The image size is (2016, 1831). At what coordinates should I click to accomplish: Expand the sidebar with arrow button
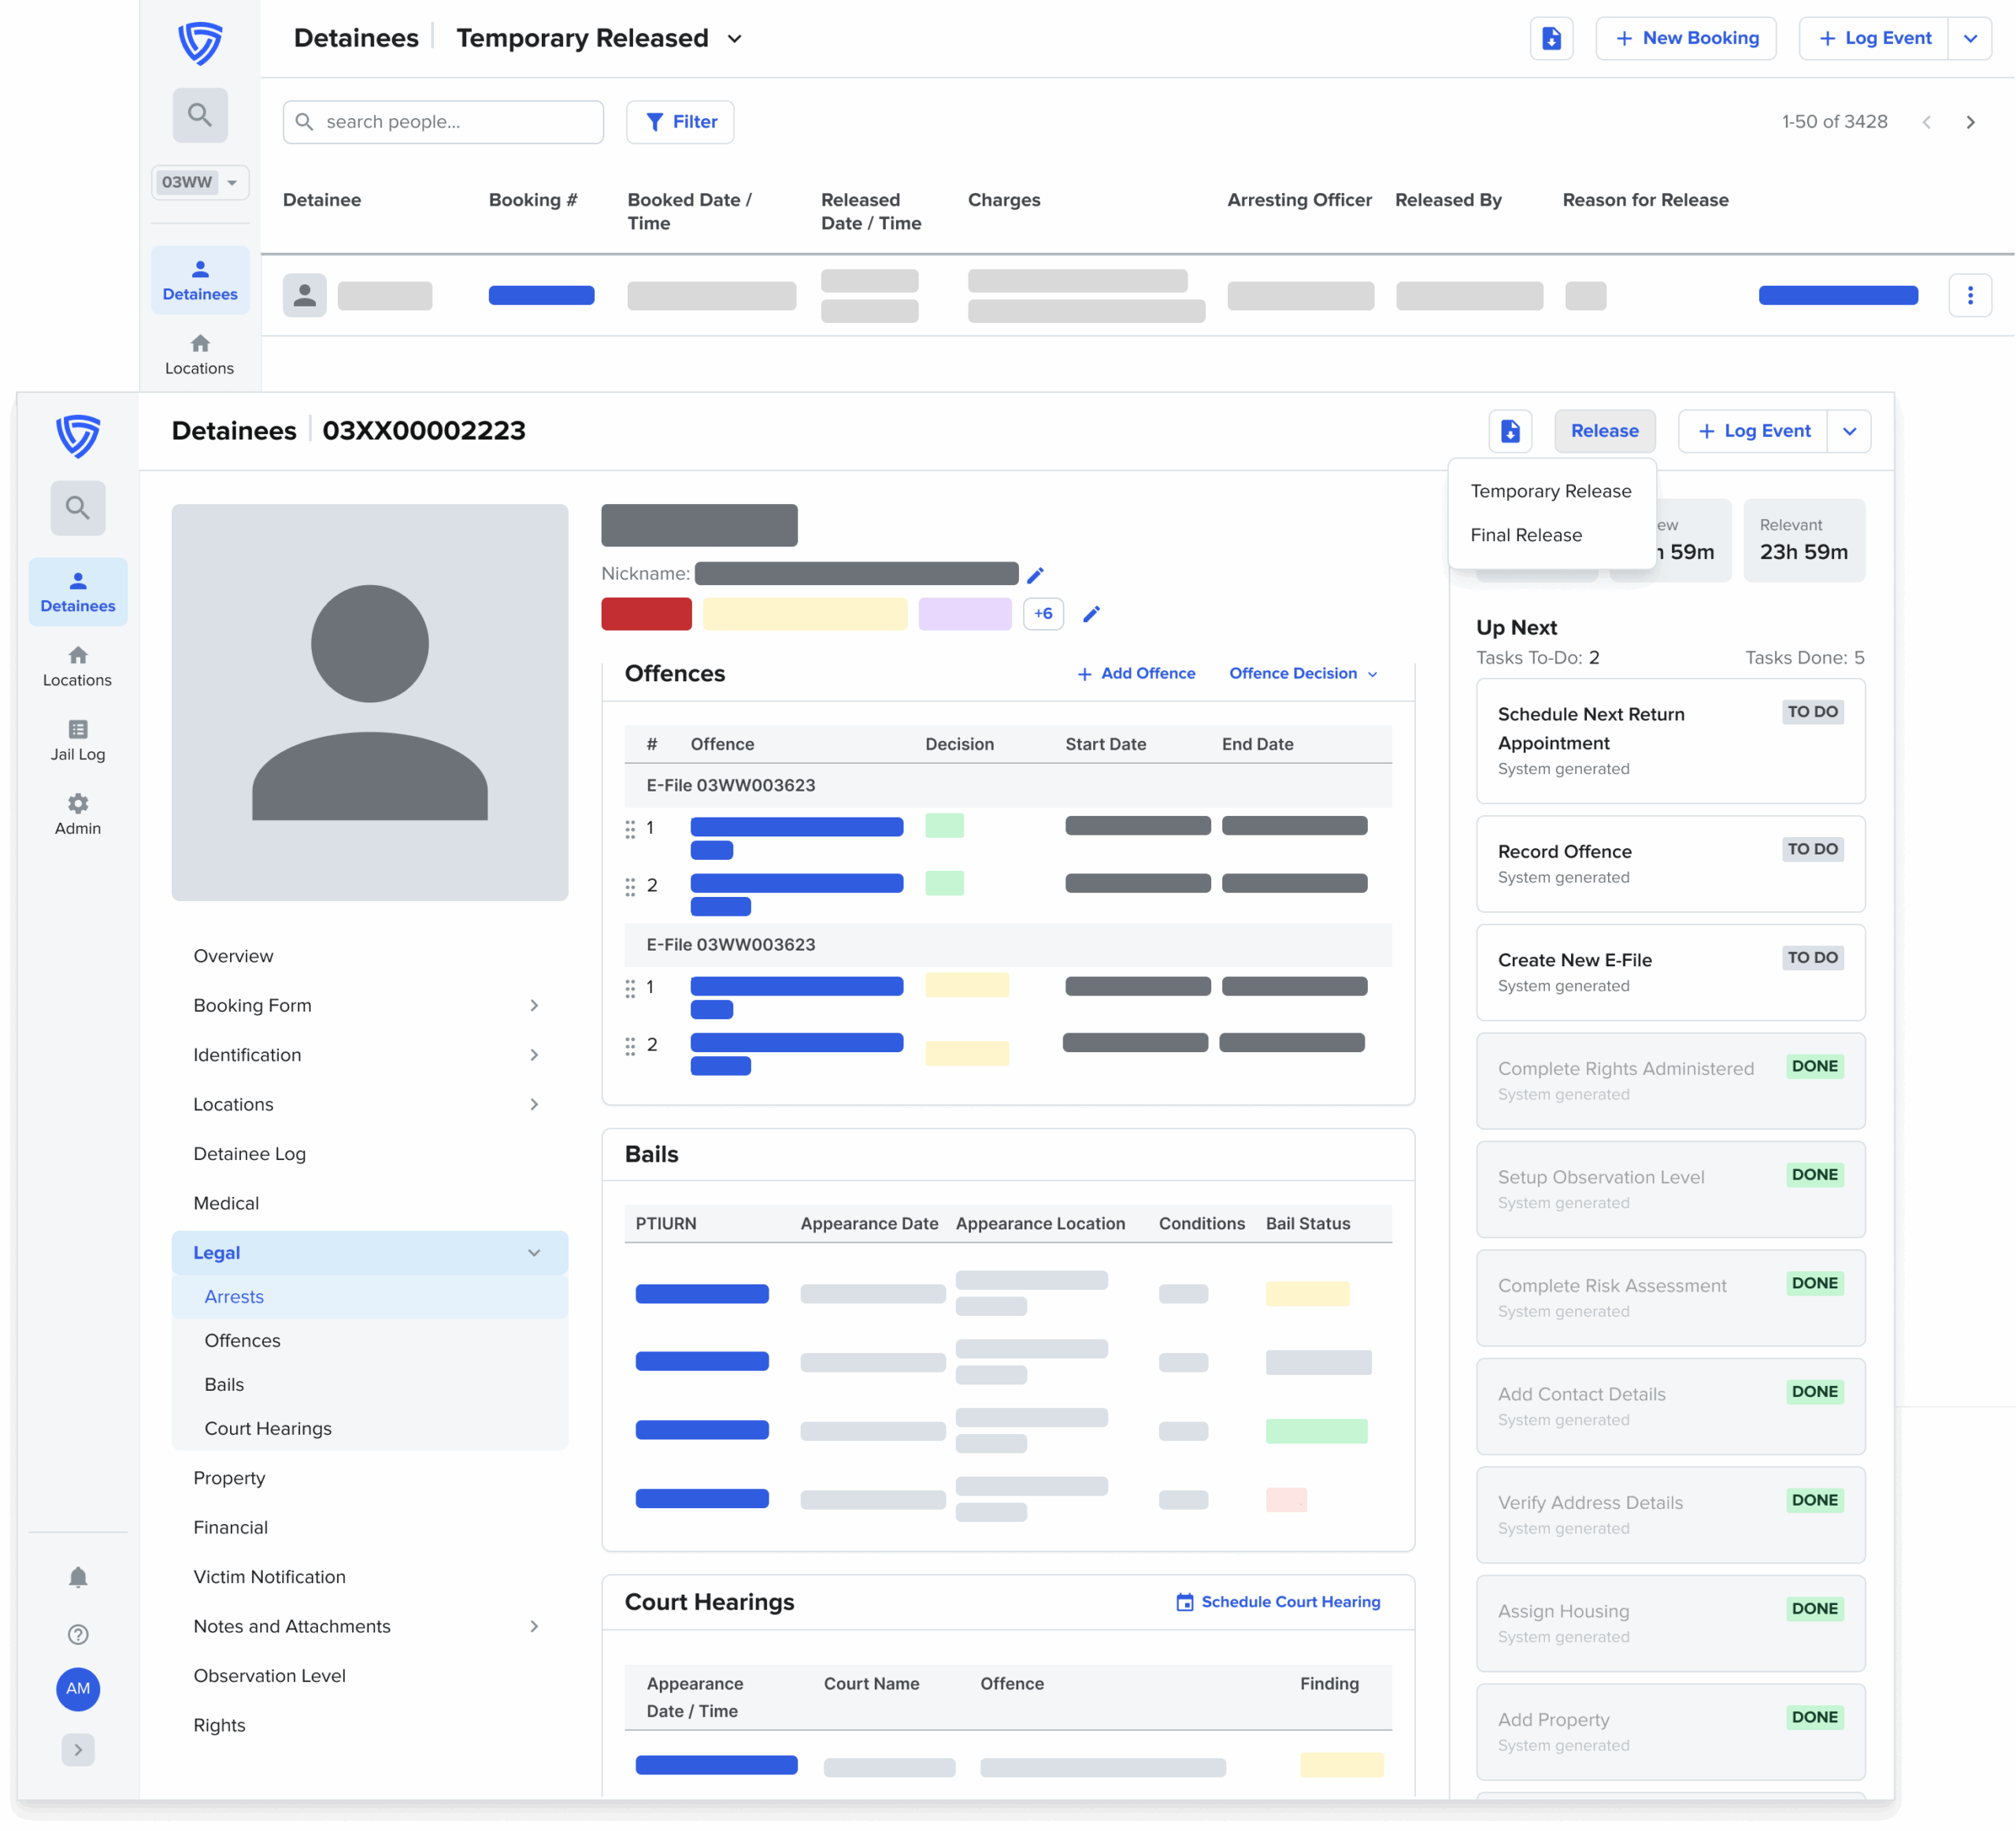78,1749
